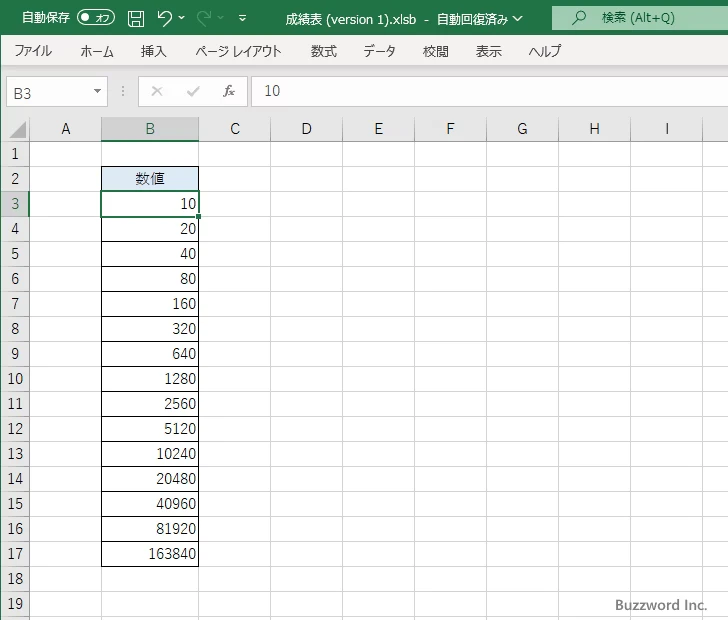Click the Undo arrow icon
This screenshot has width=728, height=620.
coord(164,19)
